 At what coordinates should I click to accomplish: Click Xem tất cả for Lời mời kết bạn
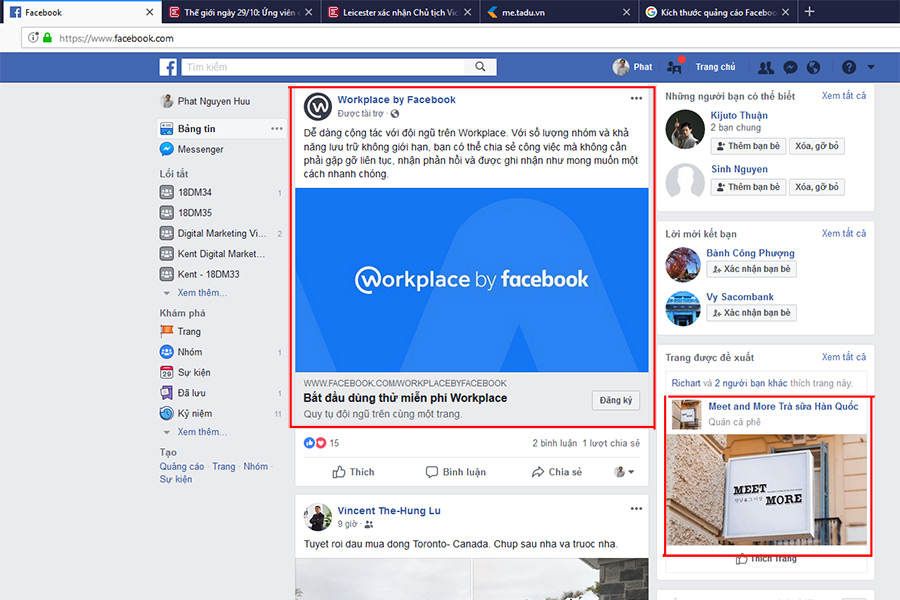[x=844, y=233]
